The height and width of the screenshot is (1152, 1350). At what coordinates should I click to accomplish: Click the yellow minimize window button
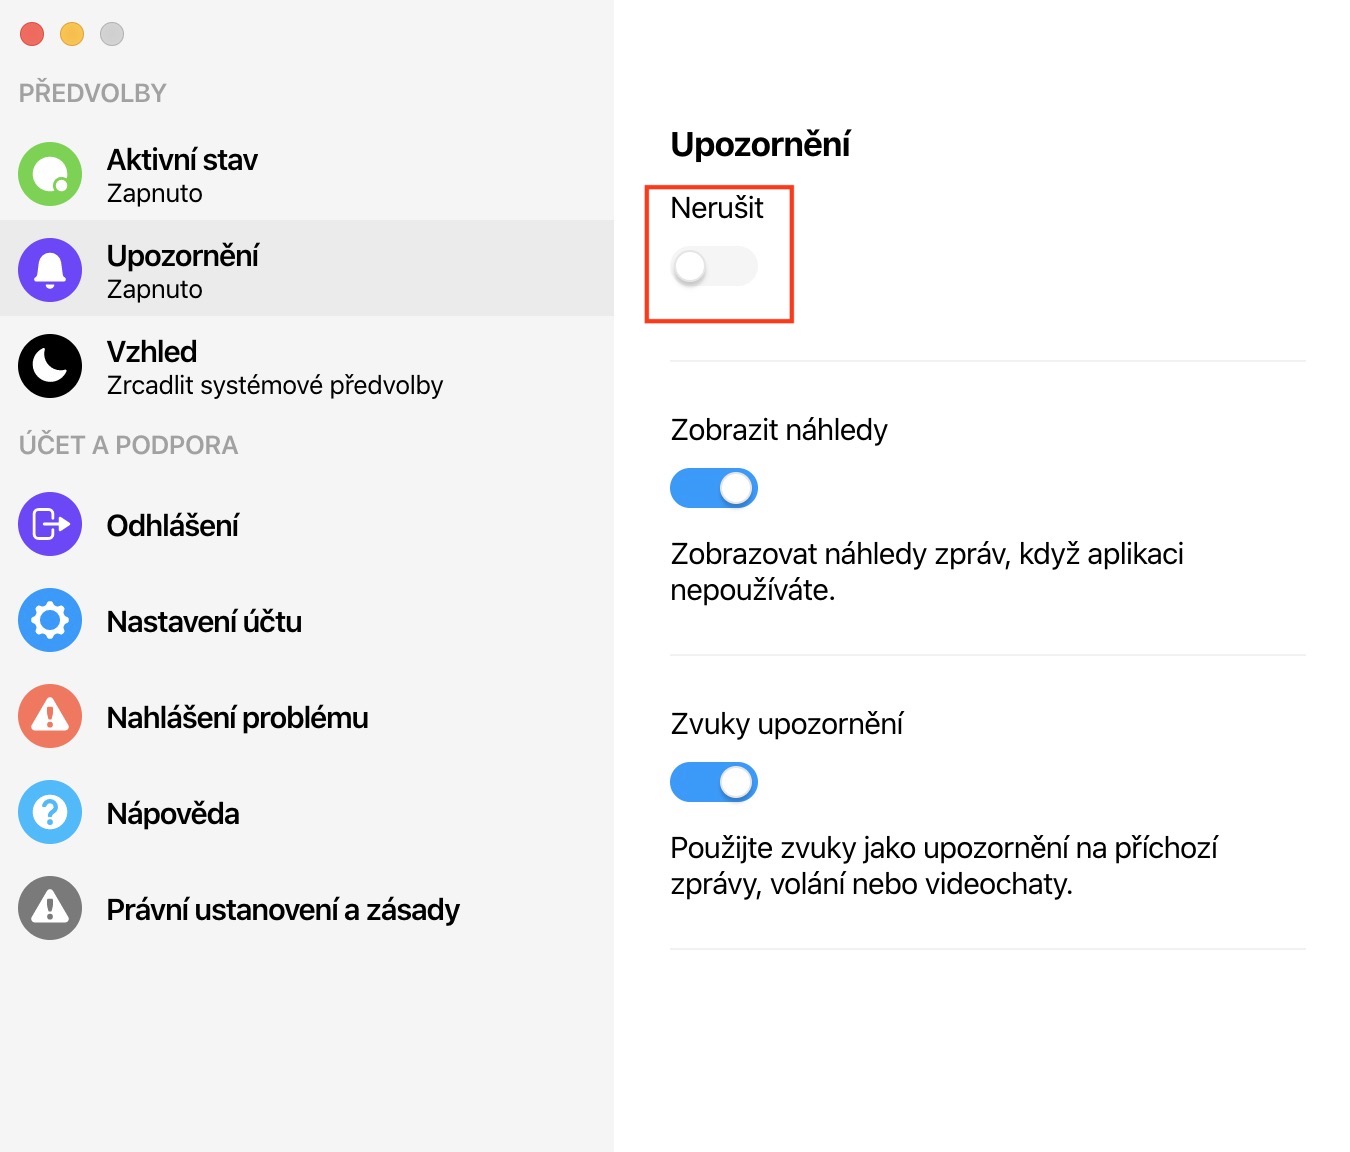tap(72, 34)
